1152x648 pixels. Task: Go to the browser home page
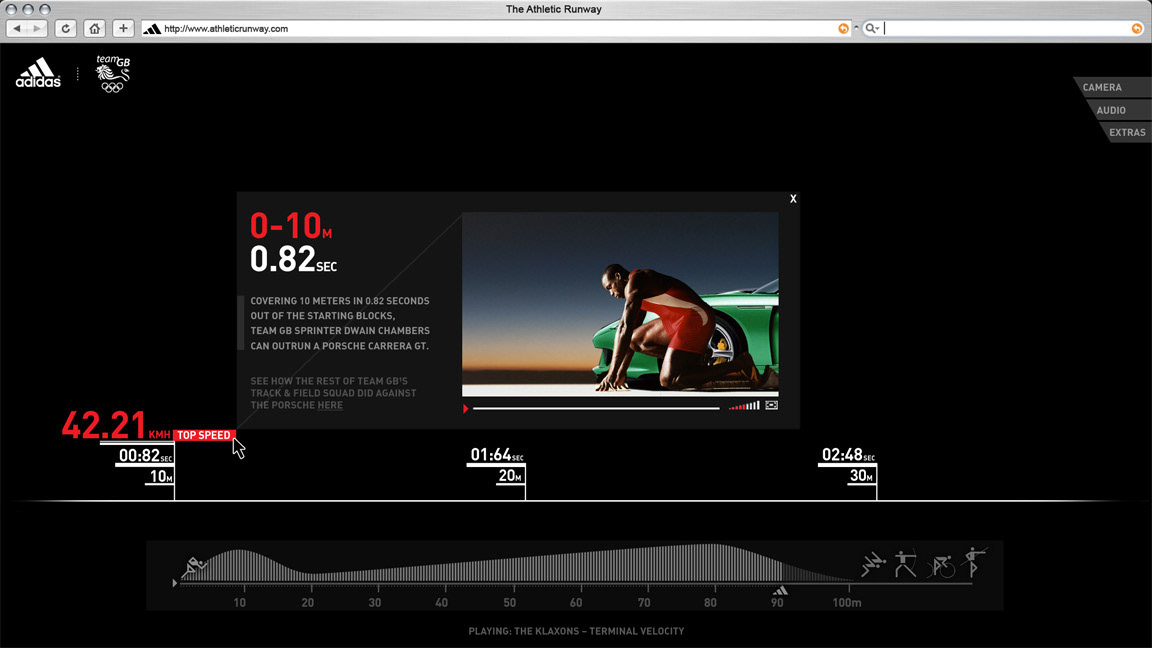(94, 29)
